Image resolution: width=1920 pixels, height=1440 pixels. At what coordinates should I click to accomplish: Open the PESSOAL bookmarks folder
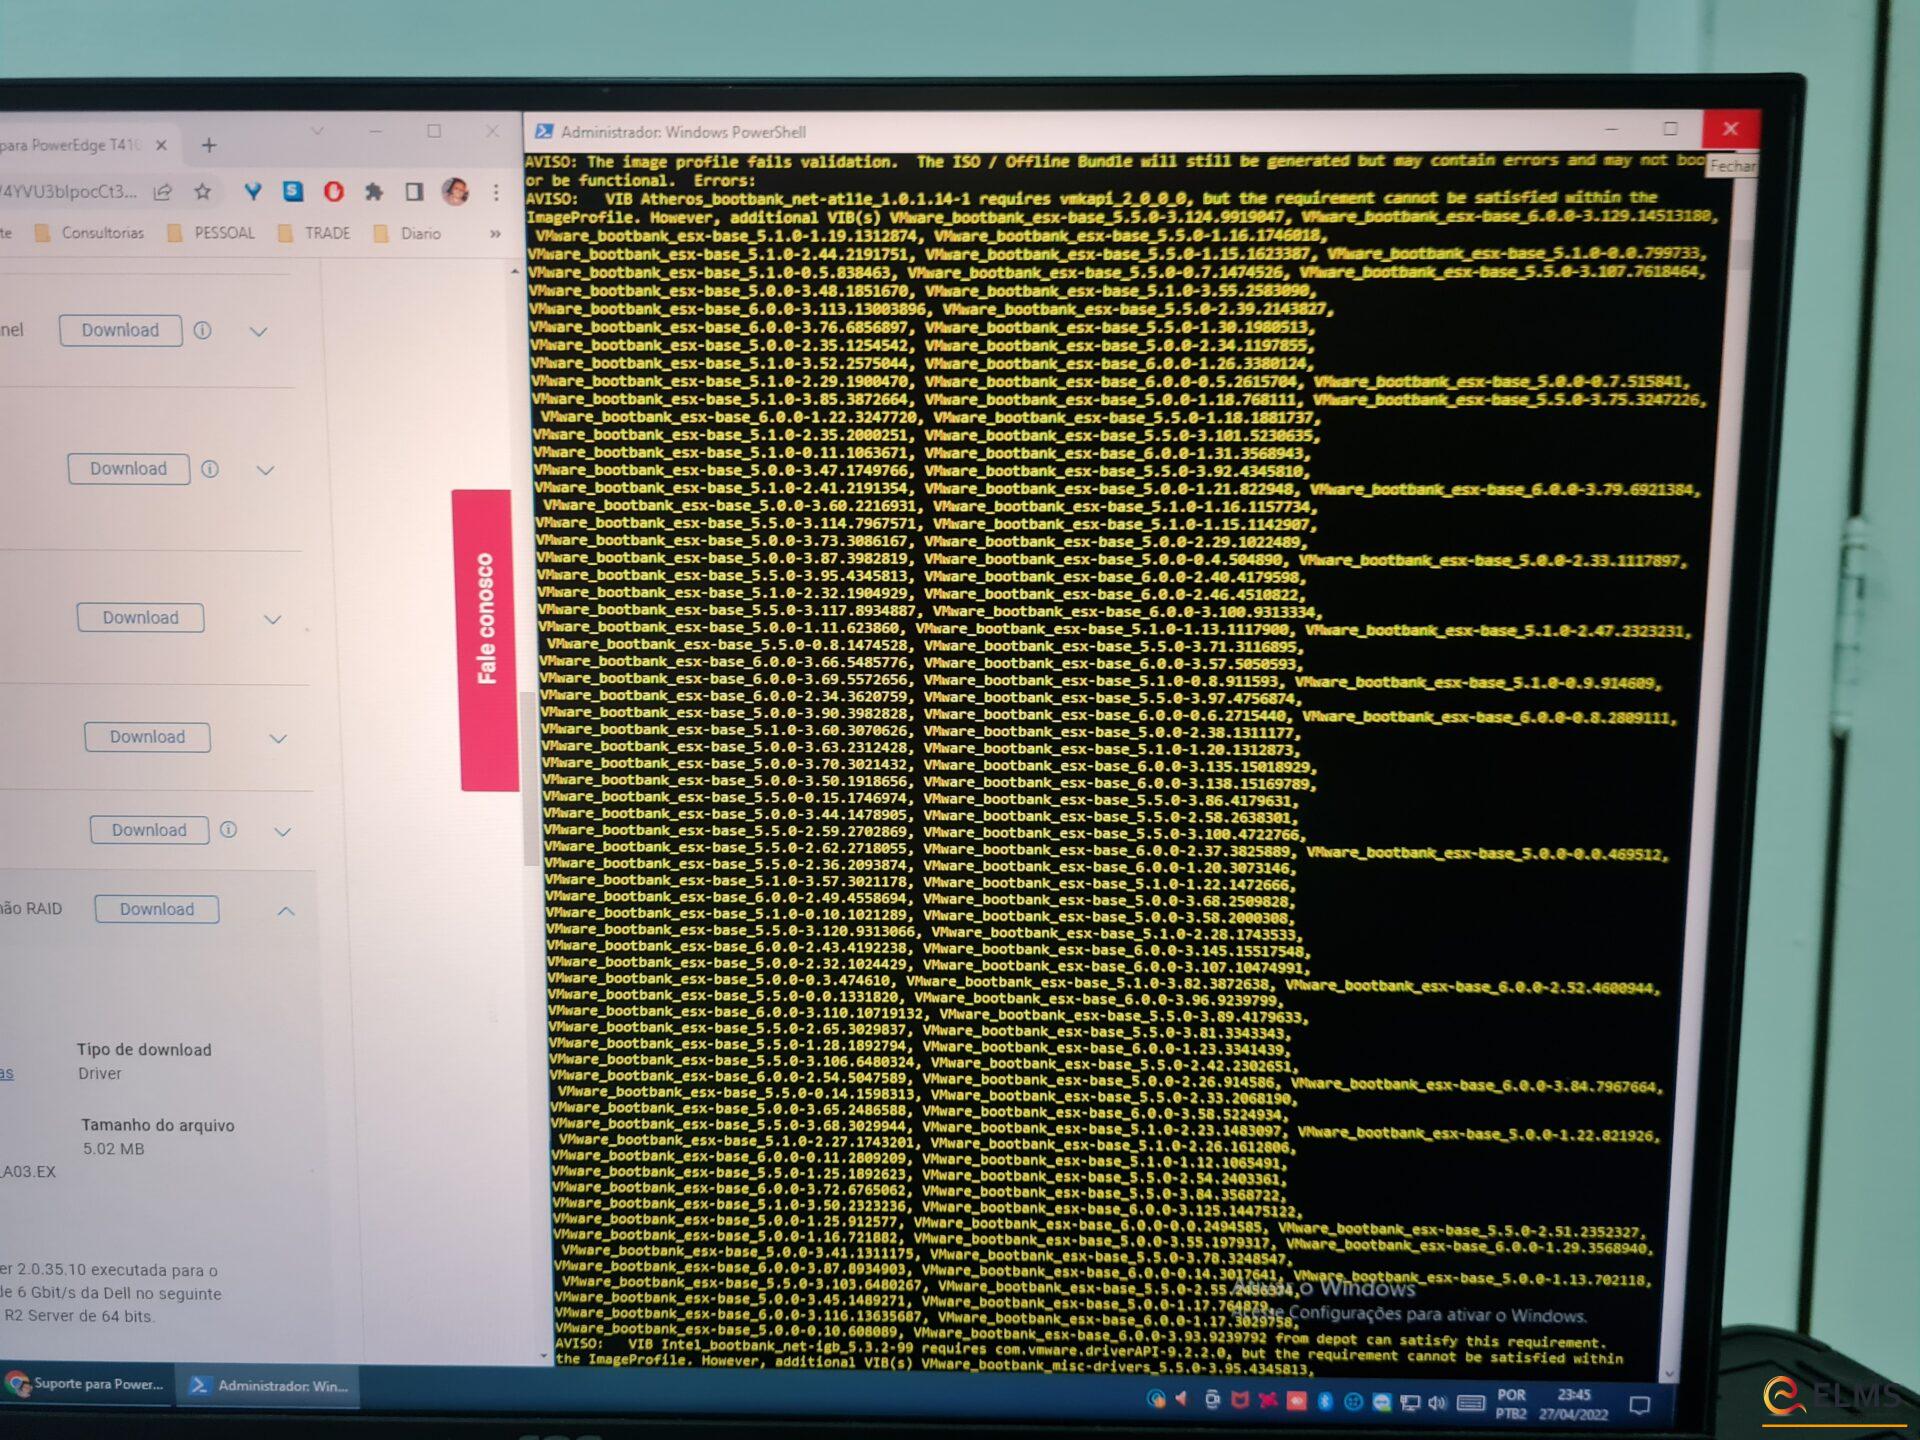click(211, 233)
